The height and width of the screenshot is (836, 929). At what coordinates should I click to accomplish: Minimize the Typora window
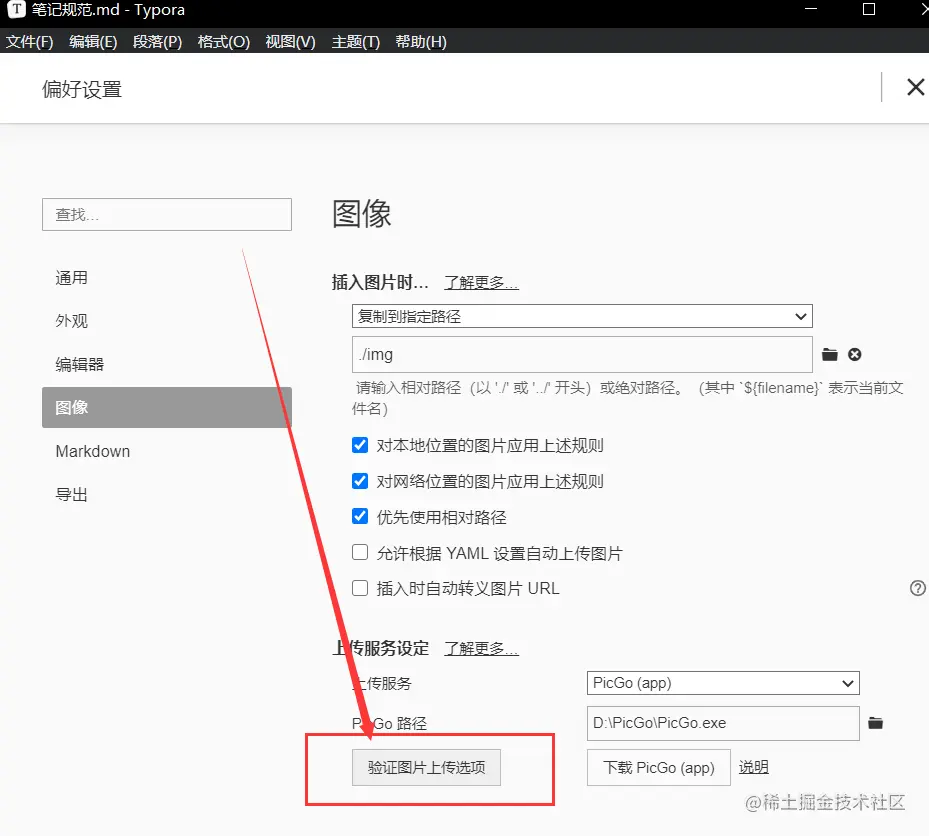[811, 9]
